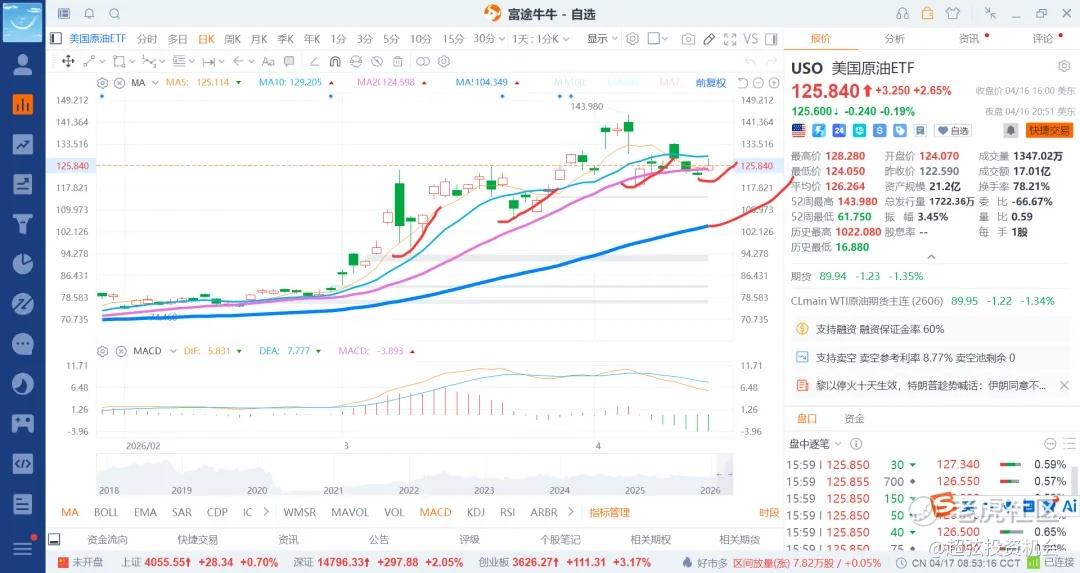Viewport: 1080px width, 573px height.
Task: Open the Markets trend line sidebar icon
Action: 23,144
